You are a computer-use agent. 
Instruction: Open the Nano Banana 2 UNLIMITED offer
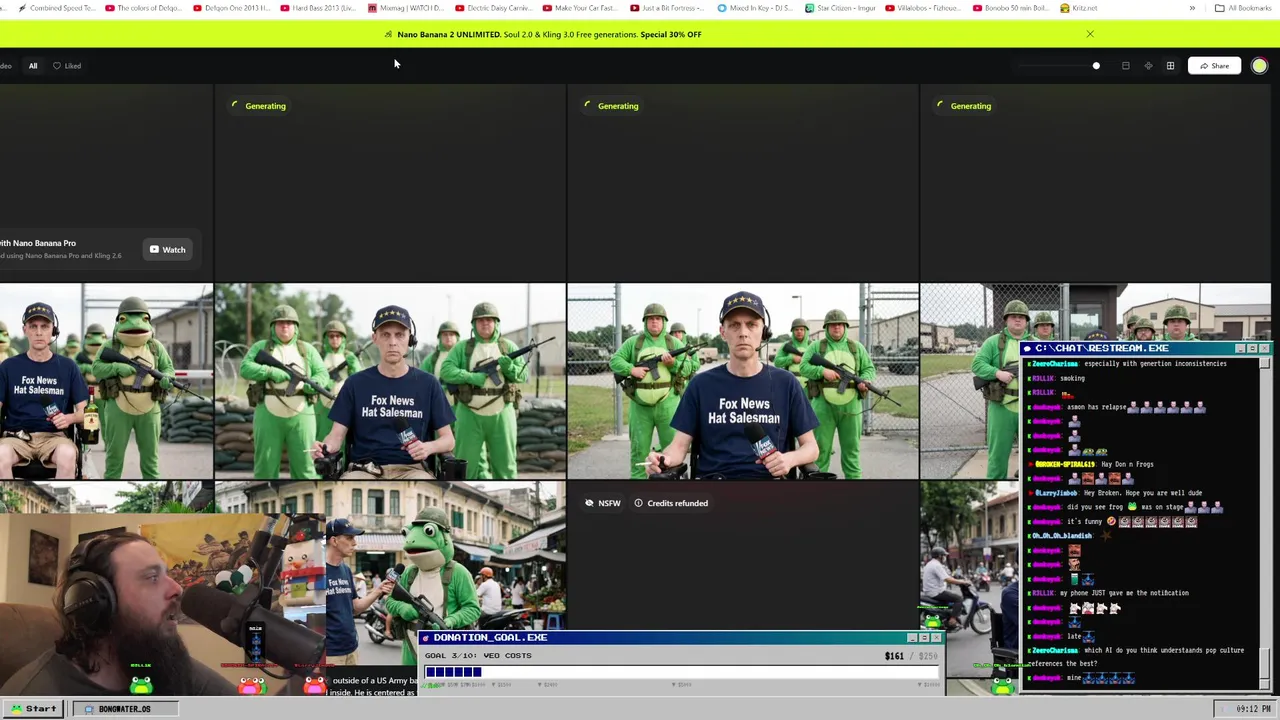tap(549, 34)
